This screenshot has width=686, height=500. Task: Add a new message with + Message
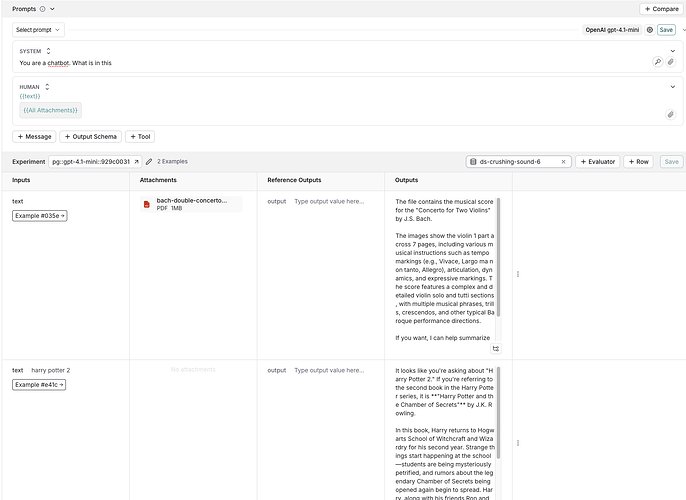click(34, 136)
